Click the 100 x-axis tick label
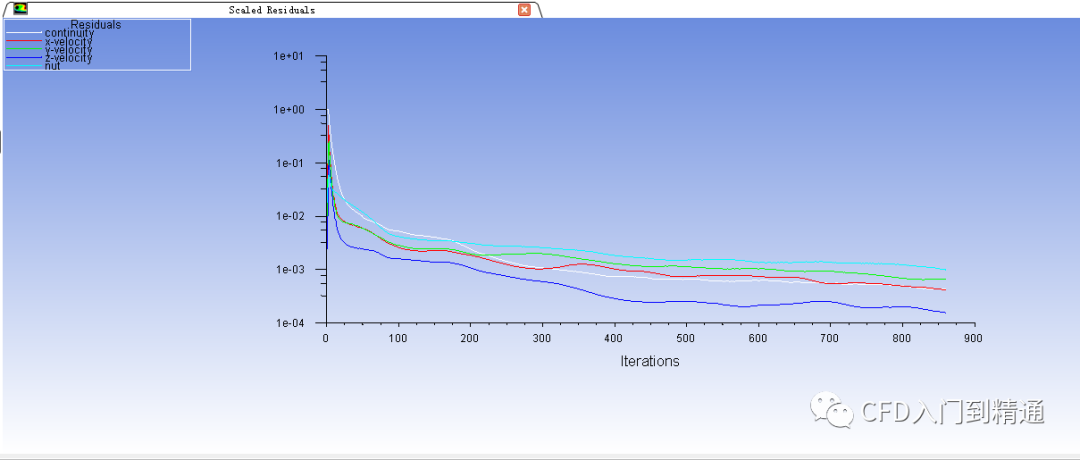 397,338
